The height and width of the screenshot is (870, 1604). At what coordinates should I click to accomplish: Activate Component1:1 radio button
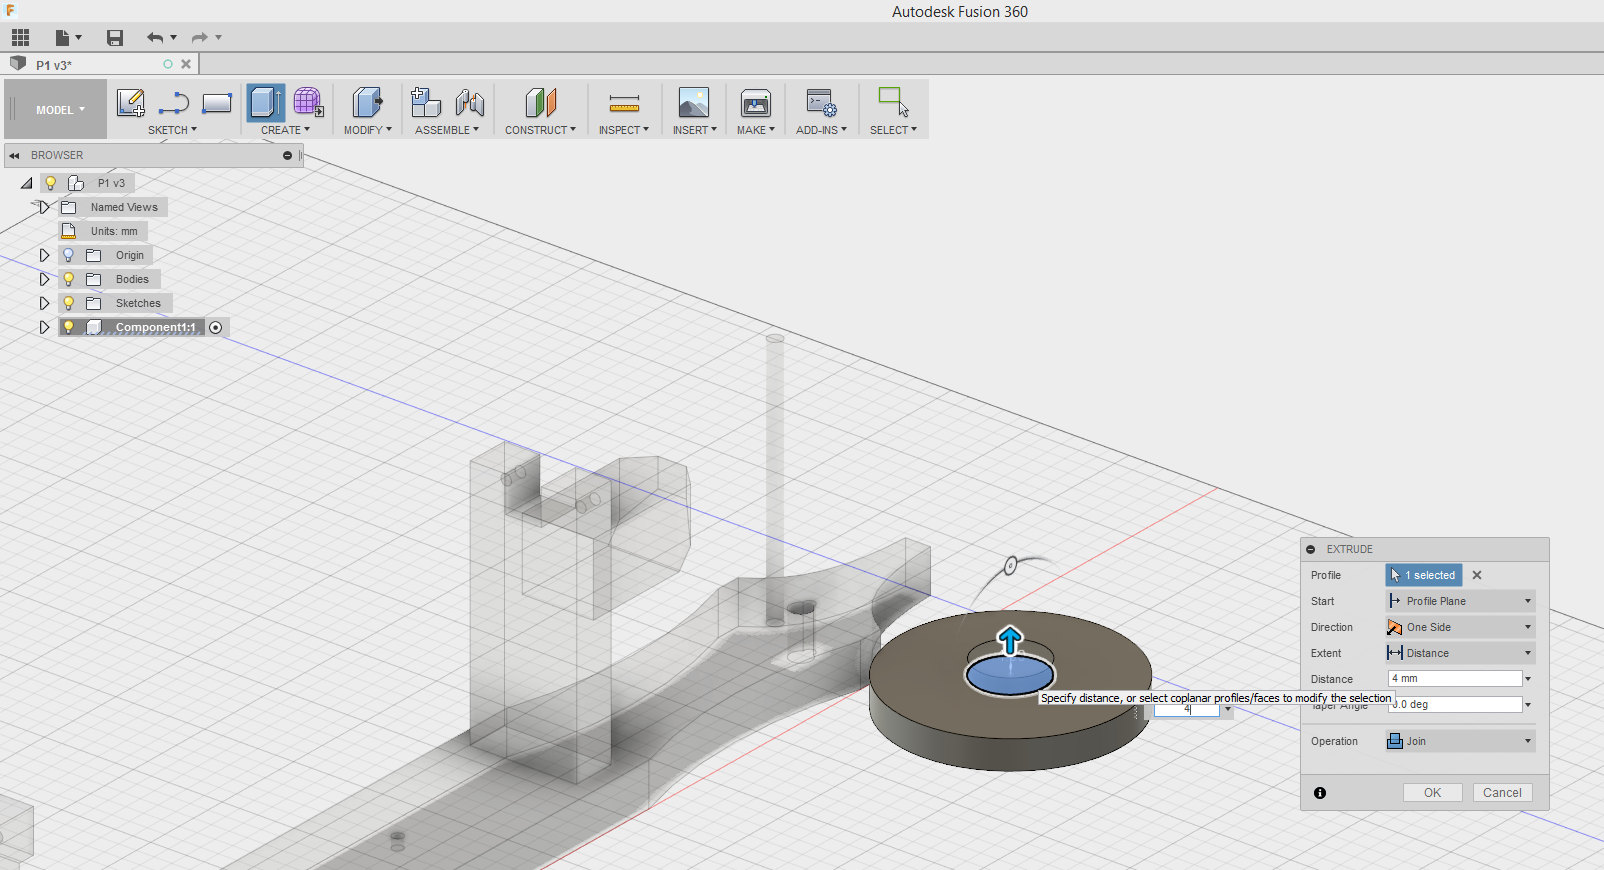click(x=216, y=328)
